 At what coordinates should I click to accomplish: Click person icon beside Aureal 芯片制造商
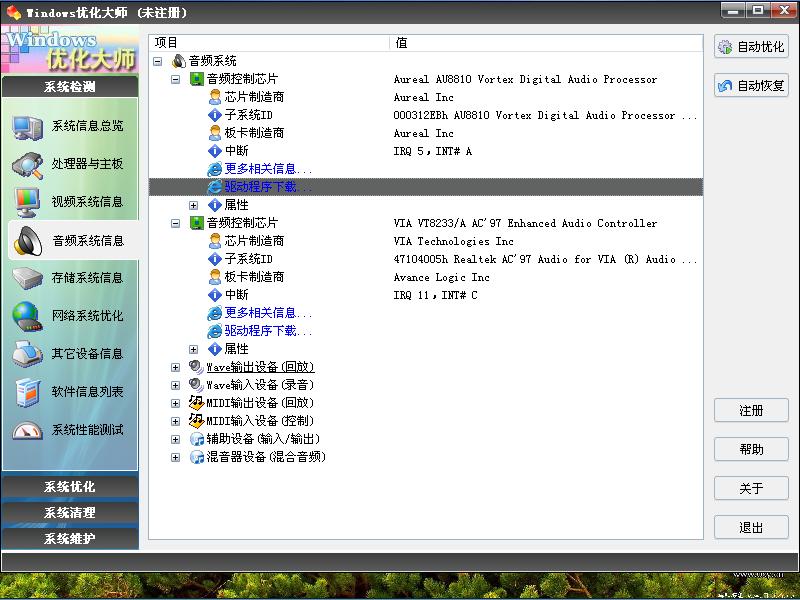[x=215, y=97]
